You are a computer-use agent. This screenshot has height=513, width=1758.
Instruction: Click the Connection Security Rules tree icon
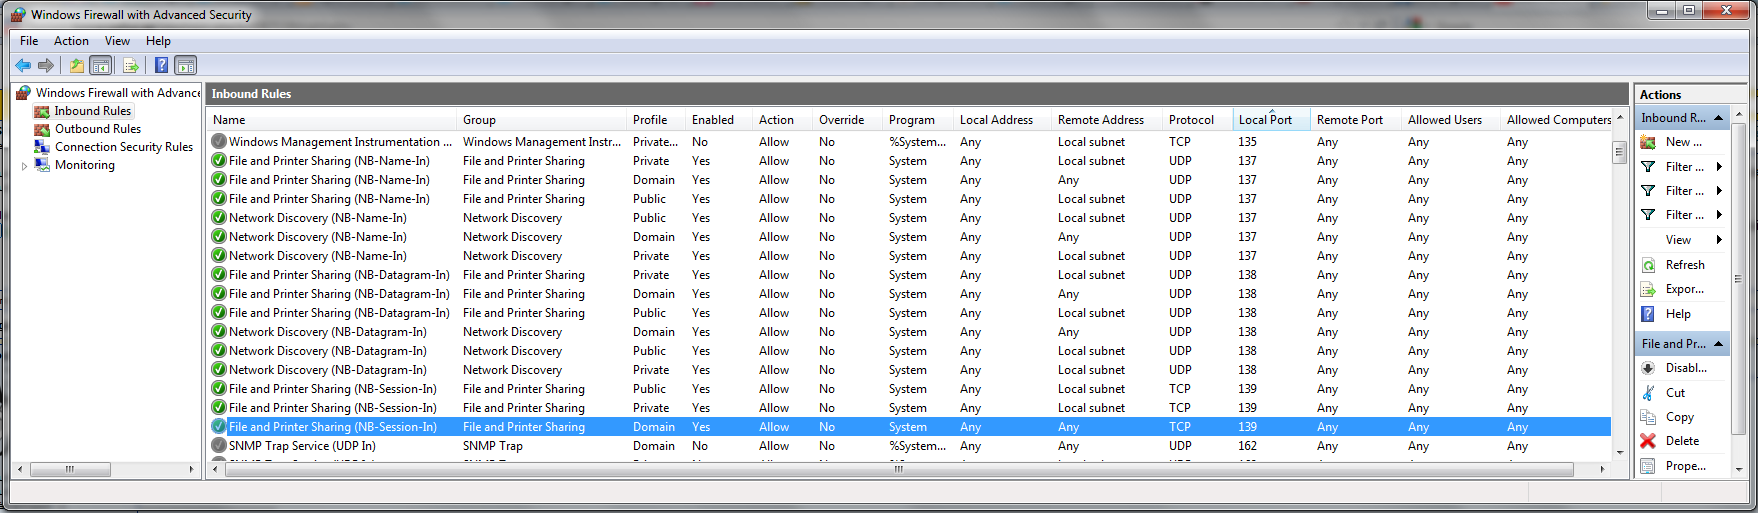pyautogui.click(x=42, y=147)
